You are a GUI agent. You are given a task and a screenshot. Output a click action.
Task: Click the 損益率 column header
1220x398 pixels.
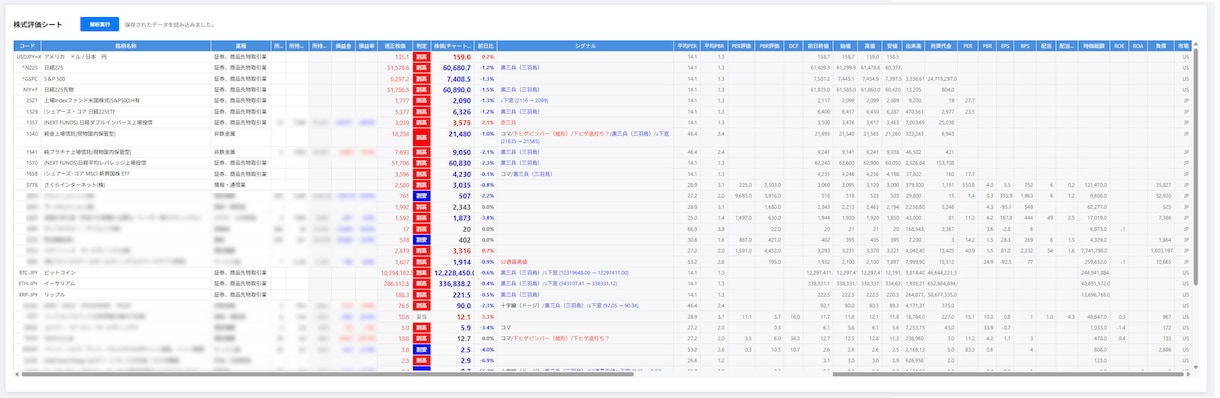[x=367, y=45]
